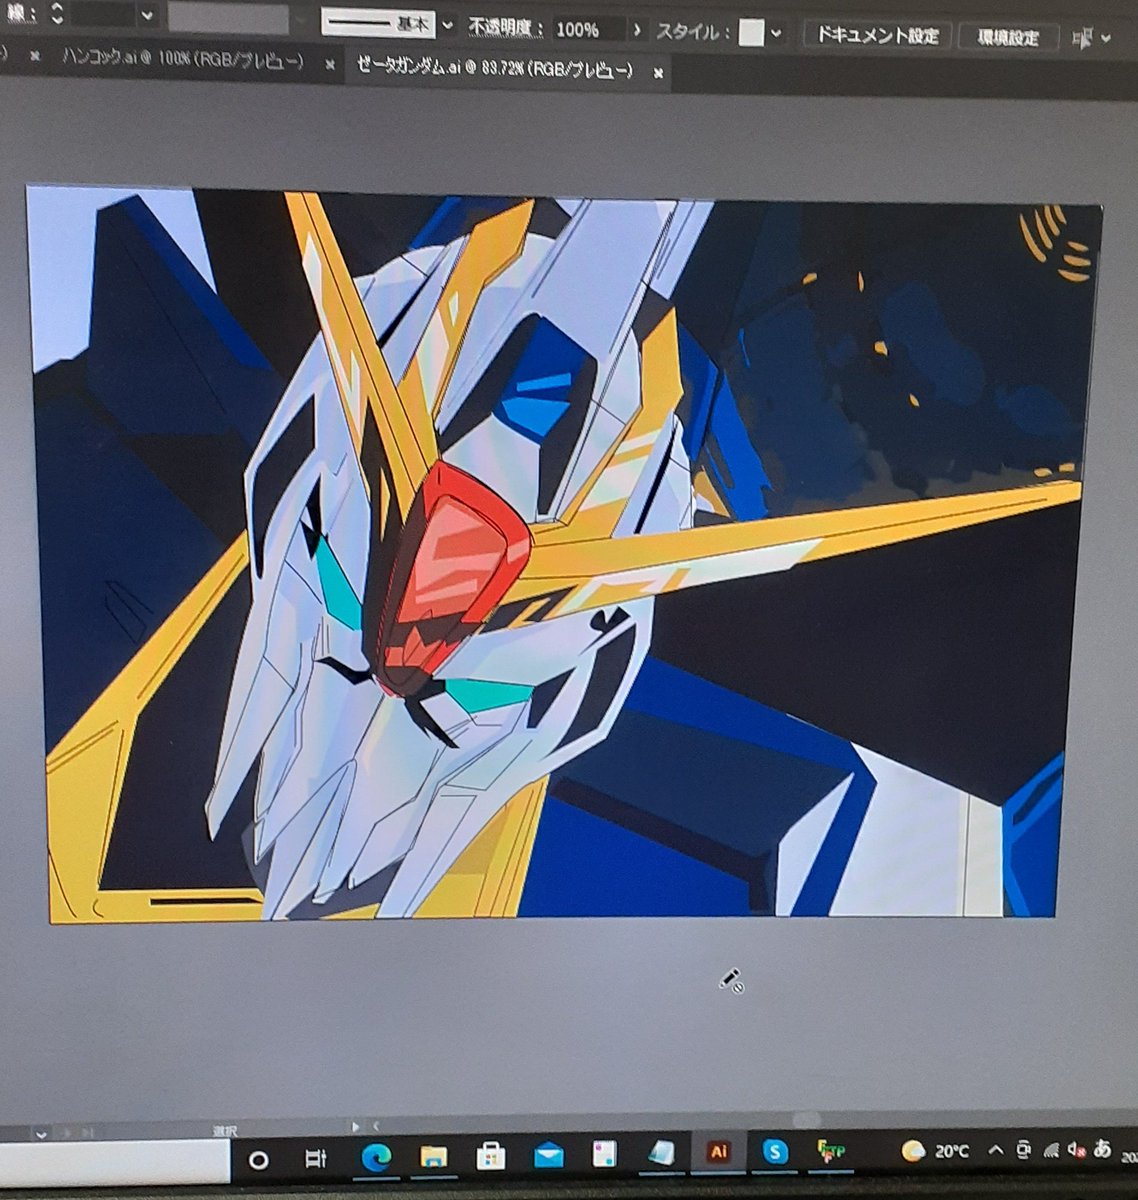Viewport: 1138px width, 1200px height.
Task: Open the 基本 brush definition dropdown
Action: [447, 26]
